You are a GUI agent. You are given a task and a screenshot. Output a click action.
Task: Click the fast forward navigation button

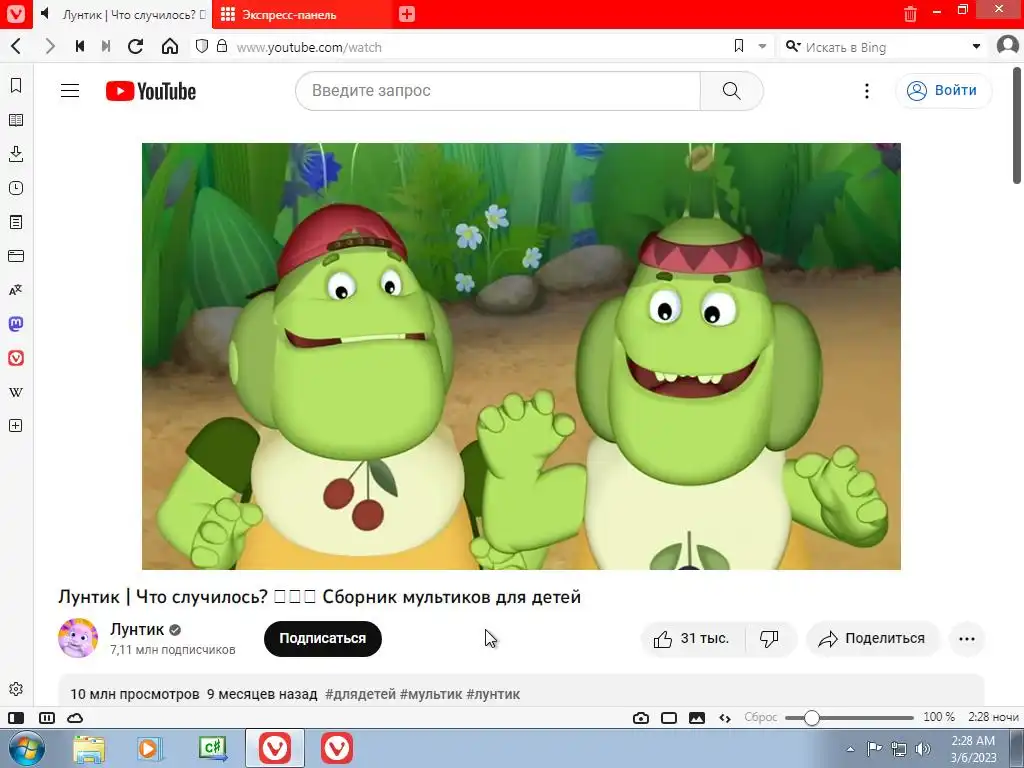coord(106,46)
